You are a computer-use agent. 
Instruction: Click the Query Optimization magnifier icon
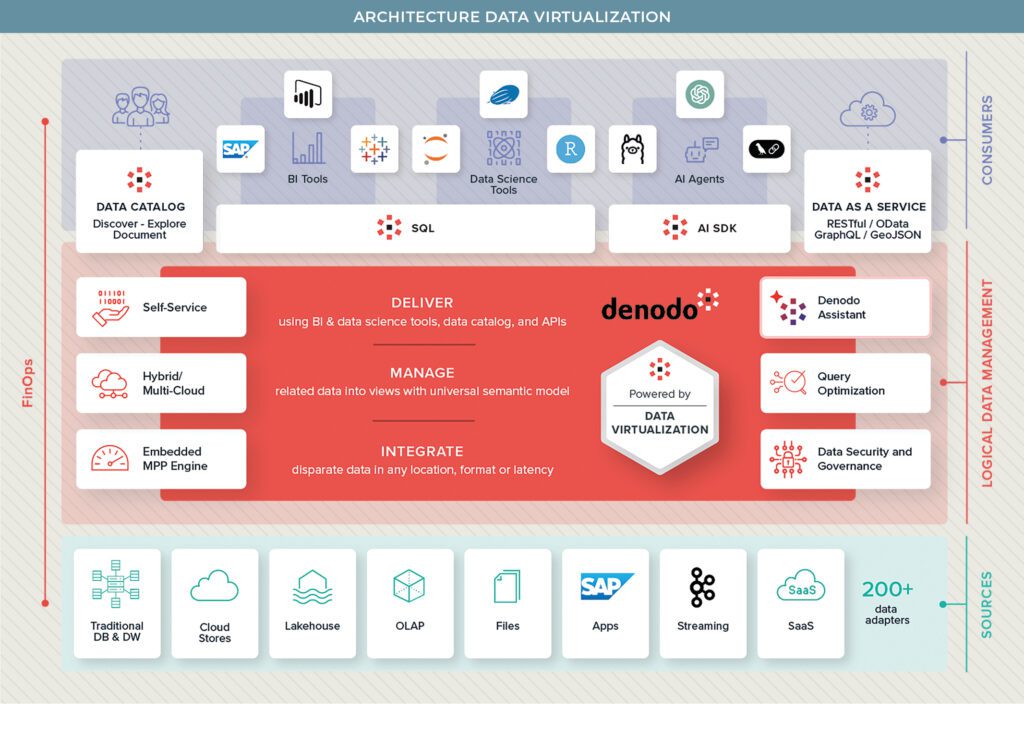click(788, 382)
